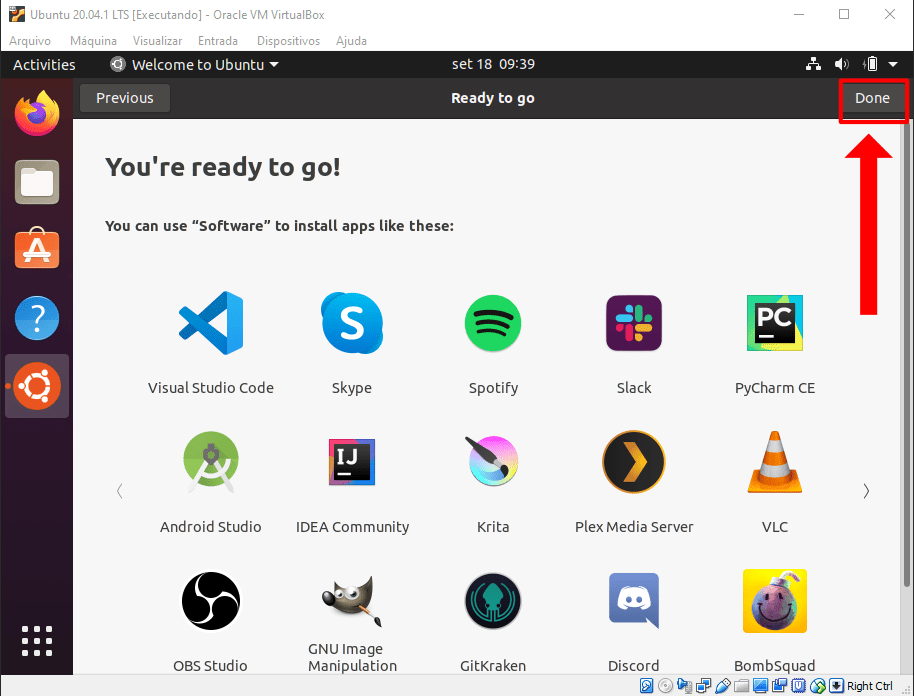Image resolution: width=914 pixels, height=696 pixels.
Task: Click the vertical scrollbar of the welcome window
Action: click(x=906, y=354)
